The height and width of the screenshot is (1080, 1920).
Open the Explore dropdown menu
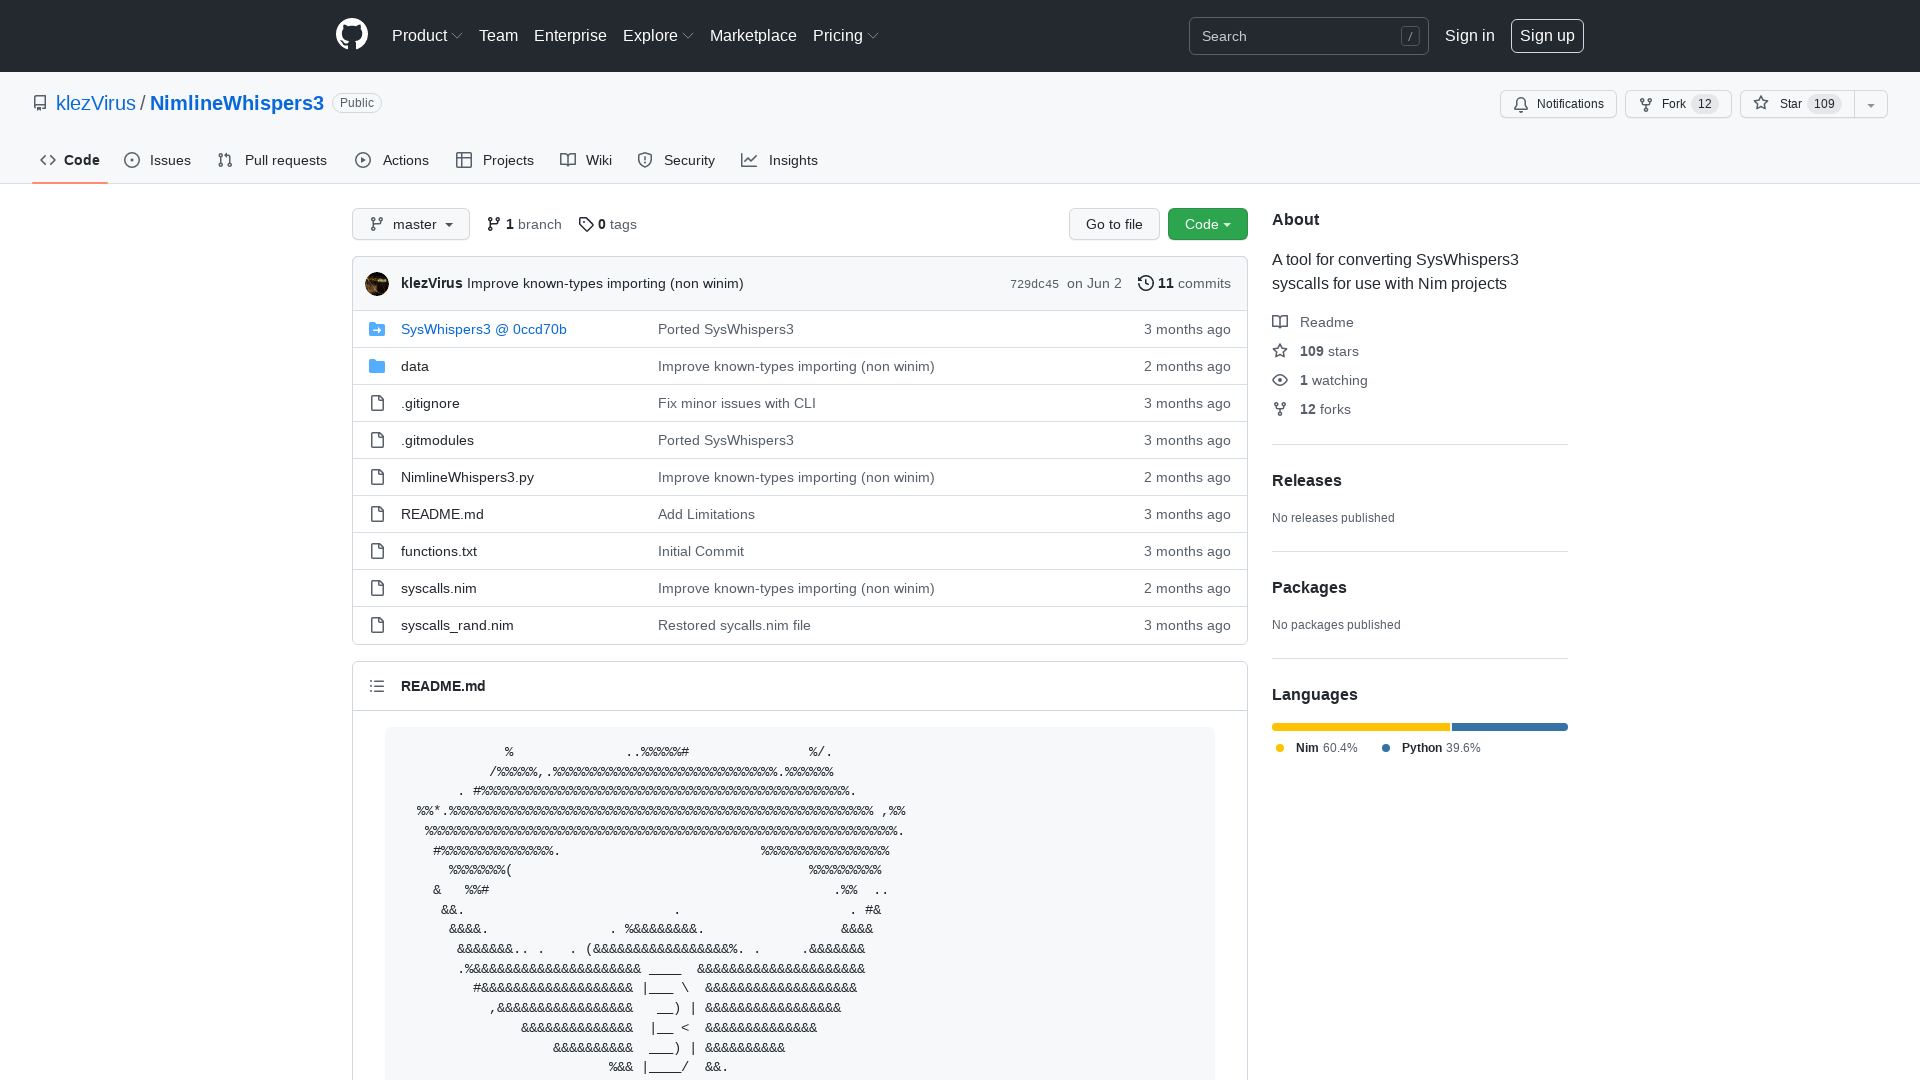(x=658, y=36)
